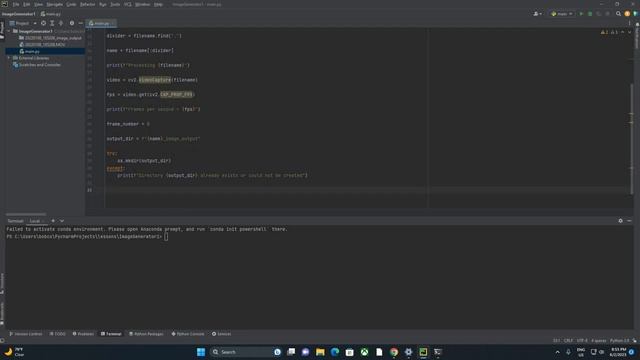Open the VCS menu
Screen dimensions: 640x360
point(128,4)
